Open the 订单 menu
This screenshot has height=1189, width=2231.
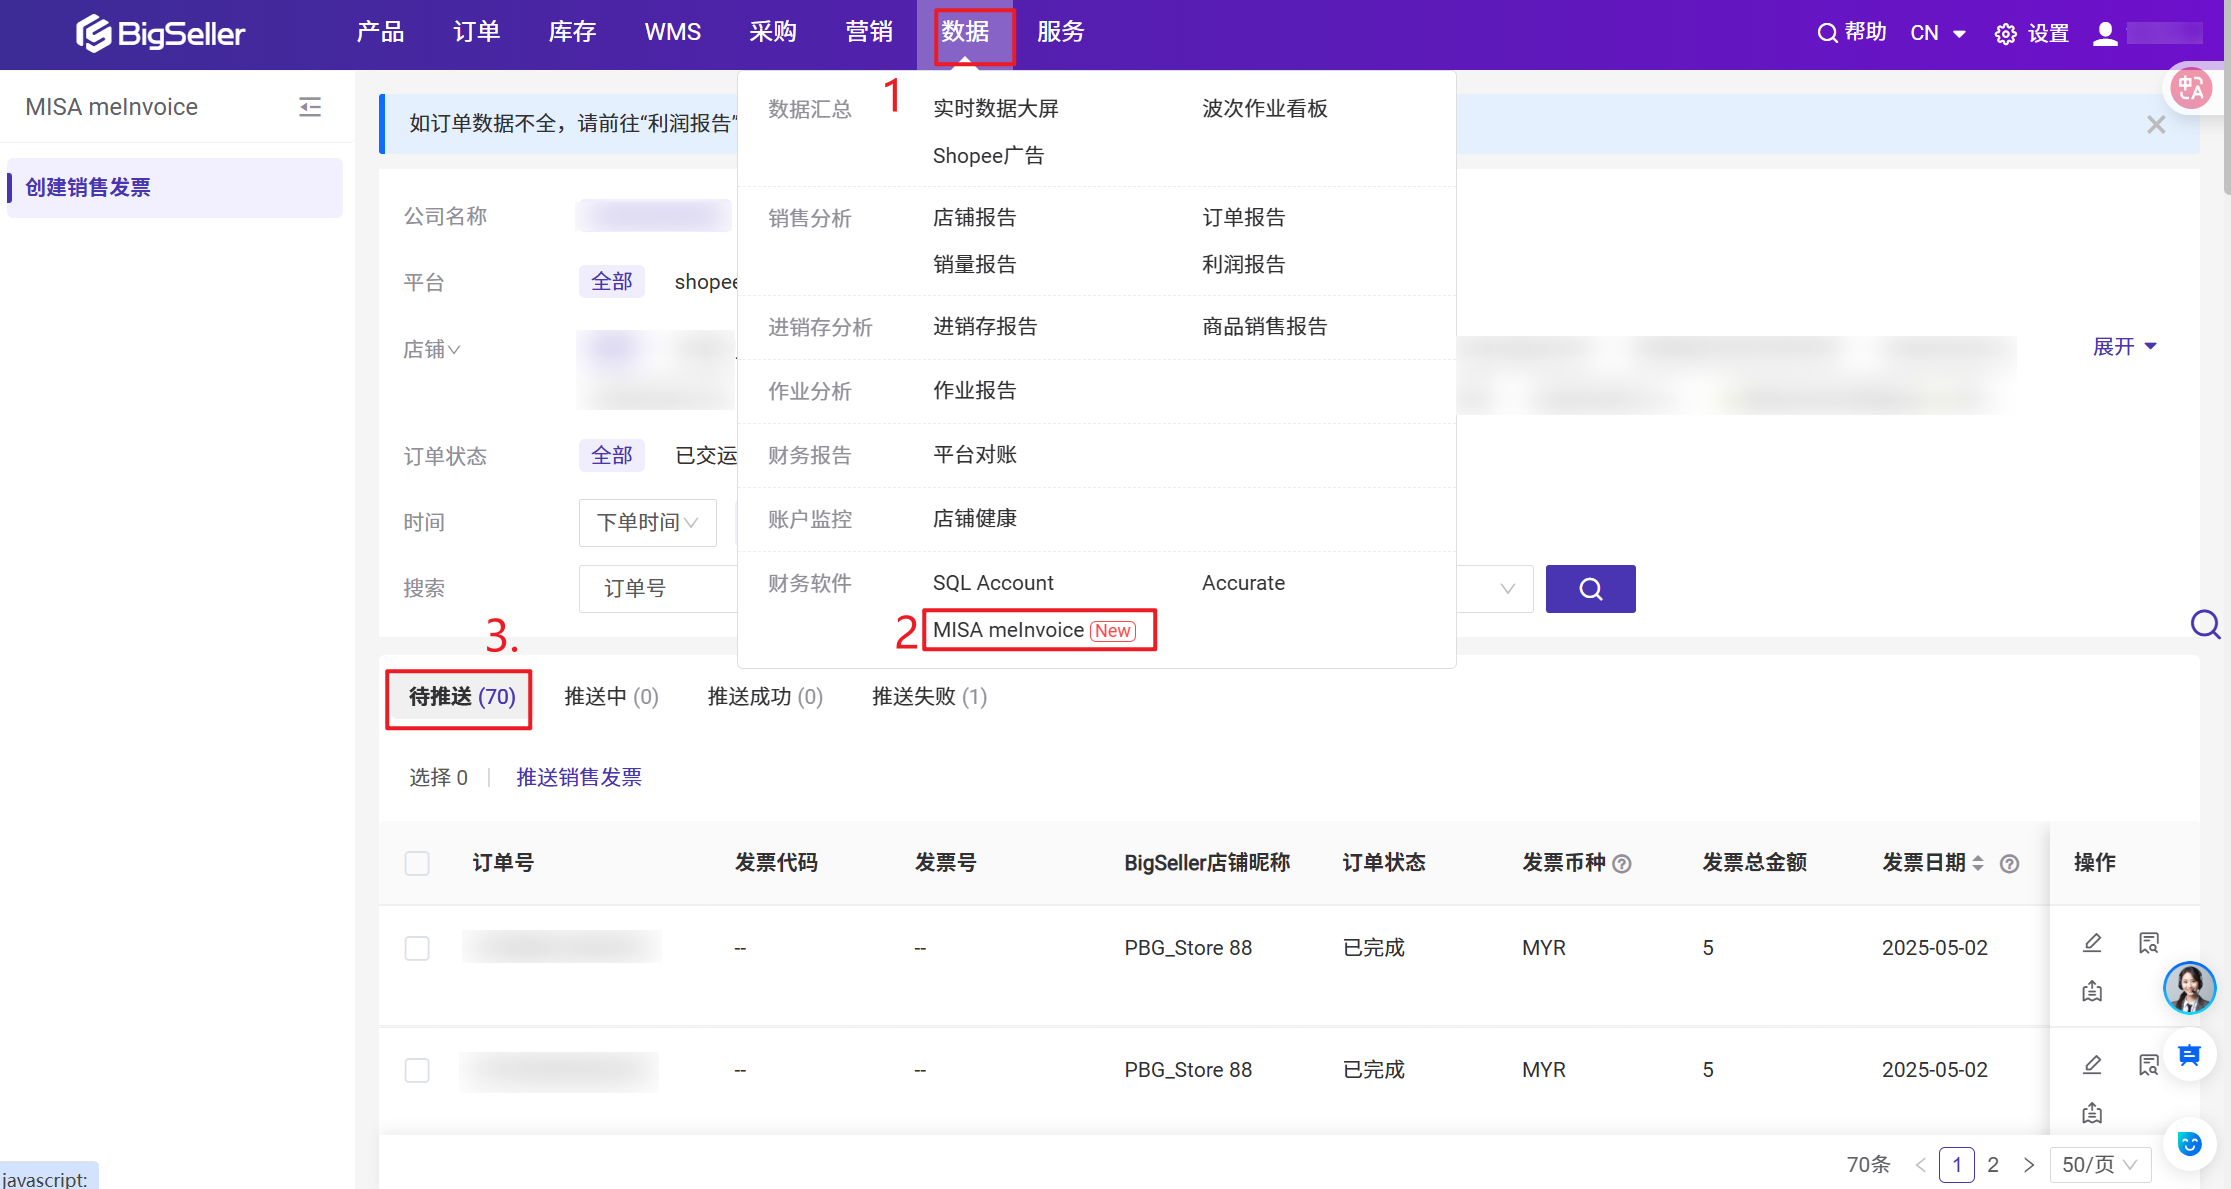(x=476, y=32)
